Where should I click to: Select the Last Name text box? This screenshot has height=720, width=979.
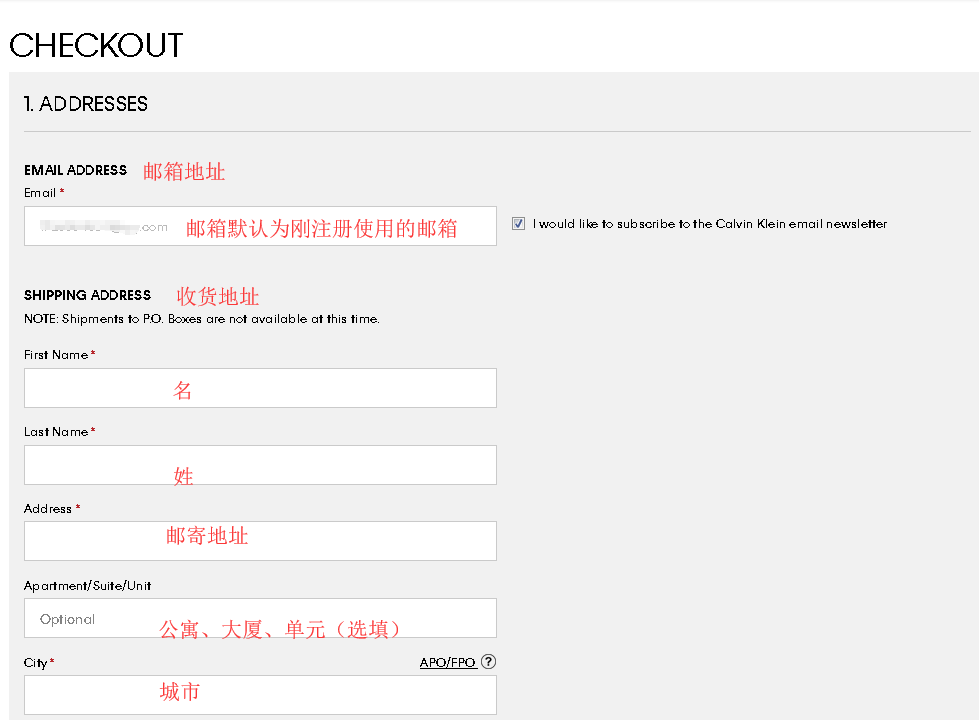point(260,465)
